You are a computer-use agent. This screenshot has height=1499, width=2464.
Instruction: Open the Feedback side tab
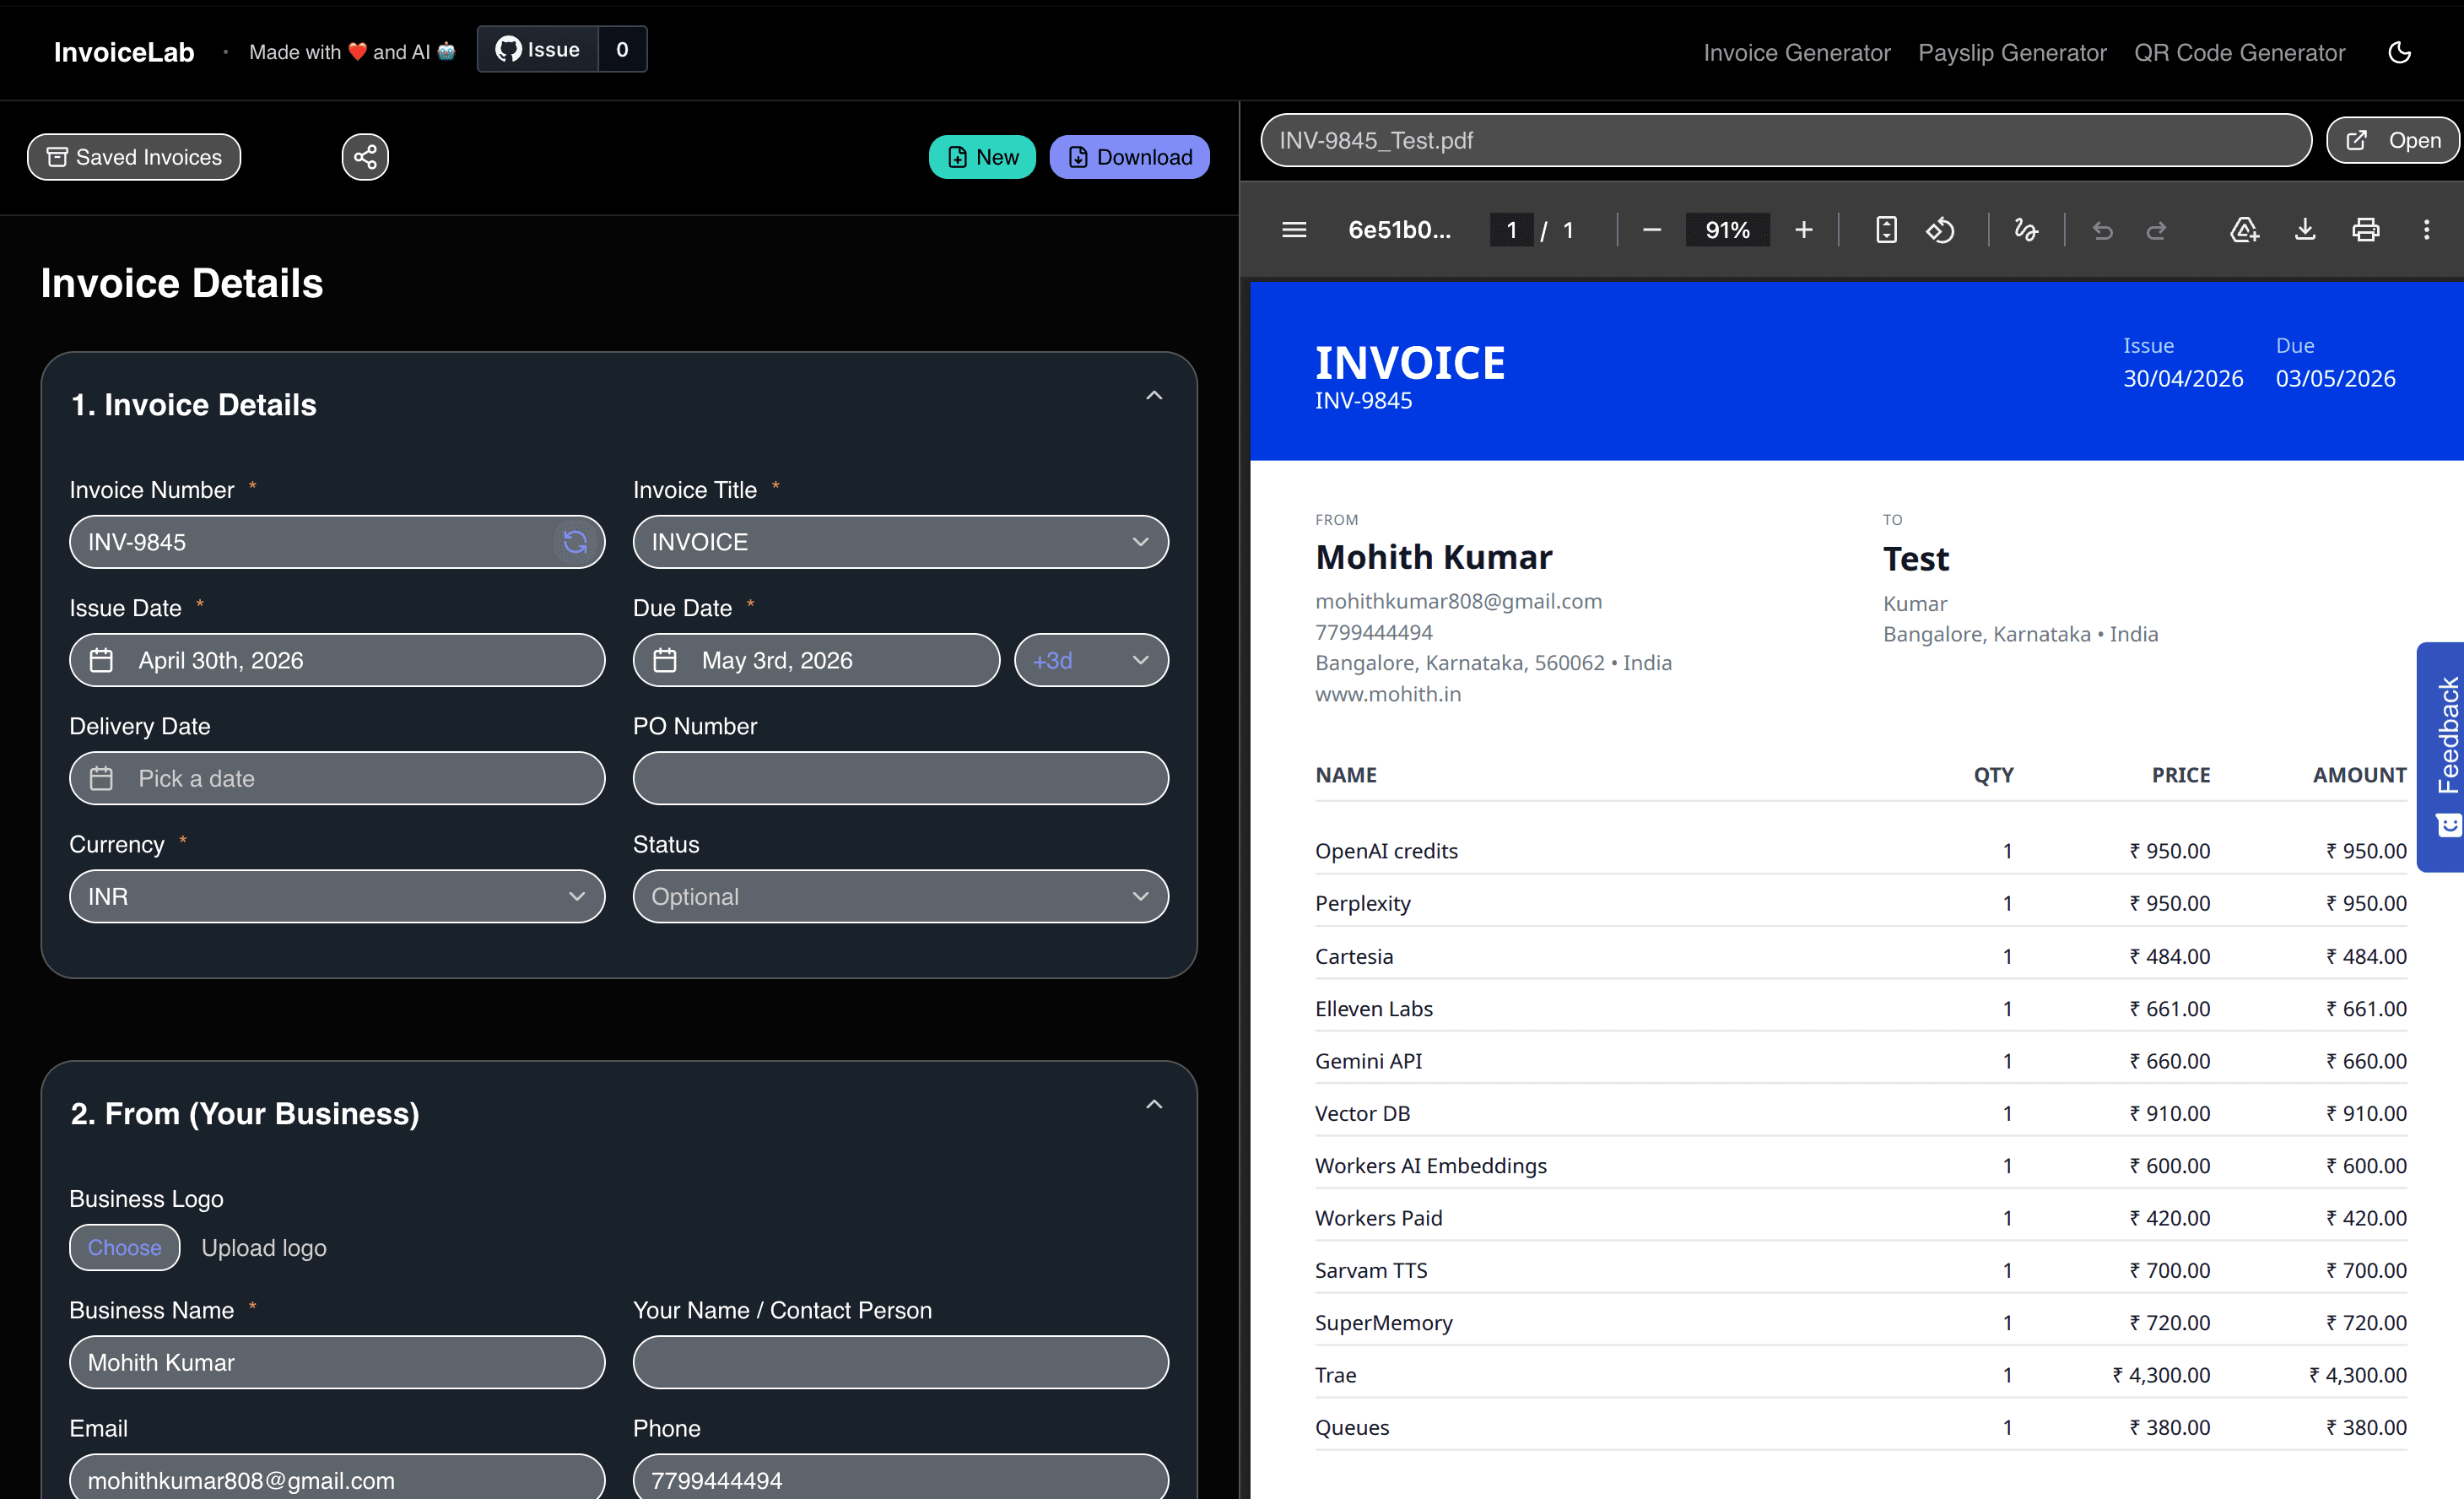(2441, 757)
